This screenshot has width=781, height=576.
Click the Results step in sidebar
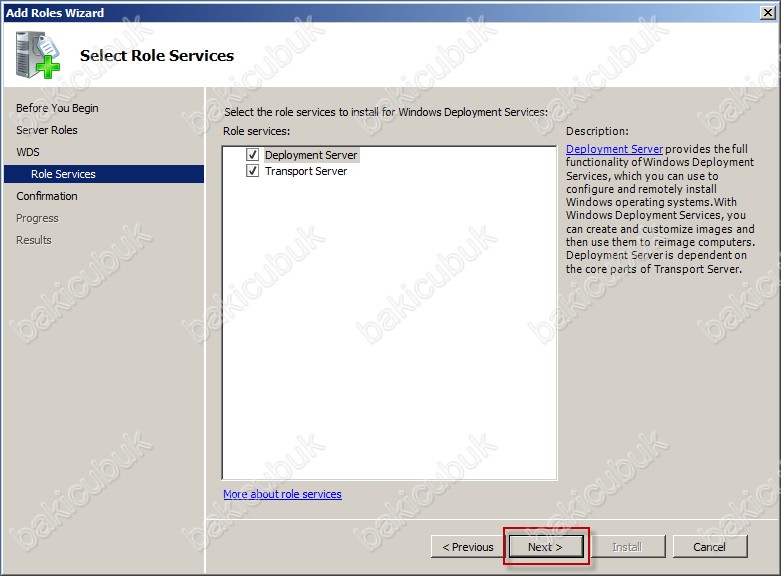(x=34, y=240)
